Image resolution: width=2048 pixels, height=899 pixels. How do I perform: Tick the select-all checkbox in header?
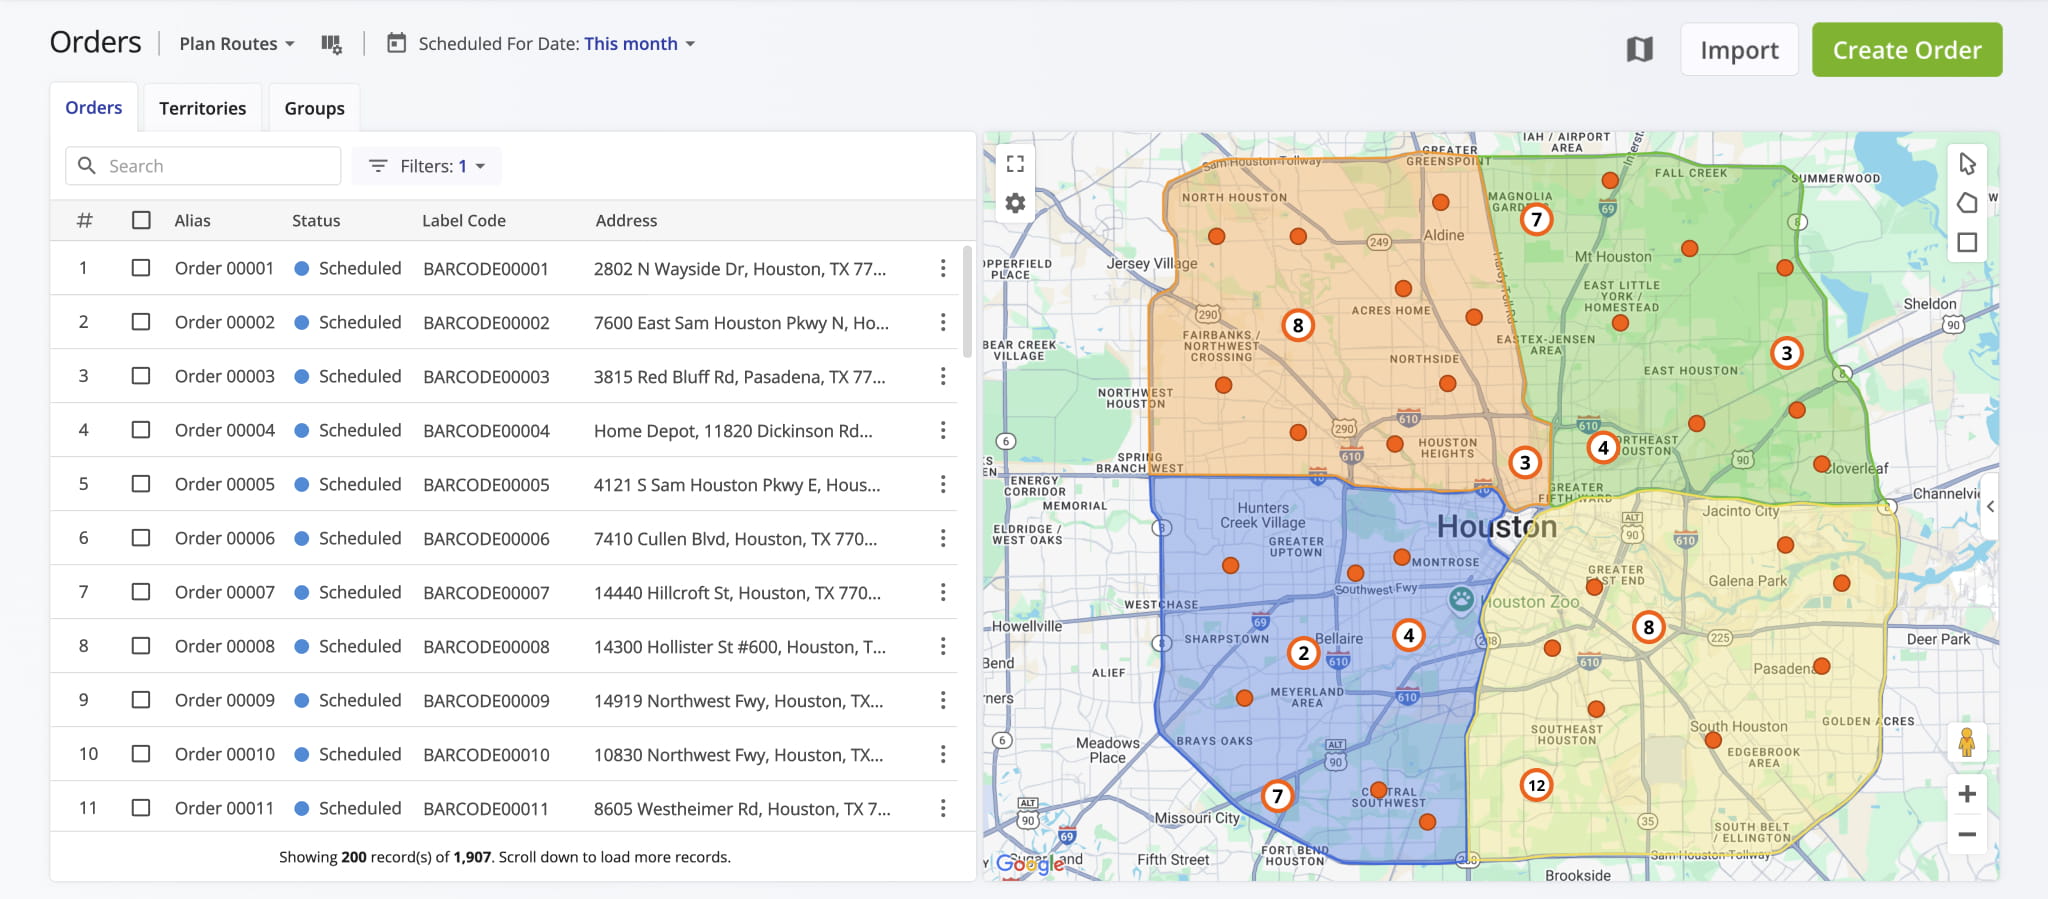tap(141, 220)
